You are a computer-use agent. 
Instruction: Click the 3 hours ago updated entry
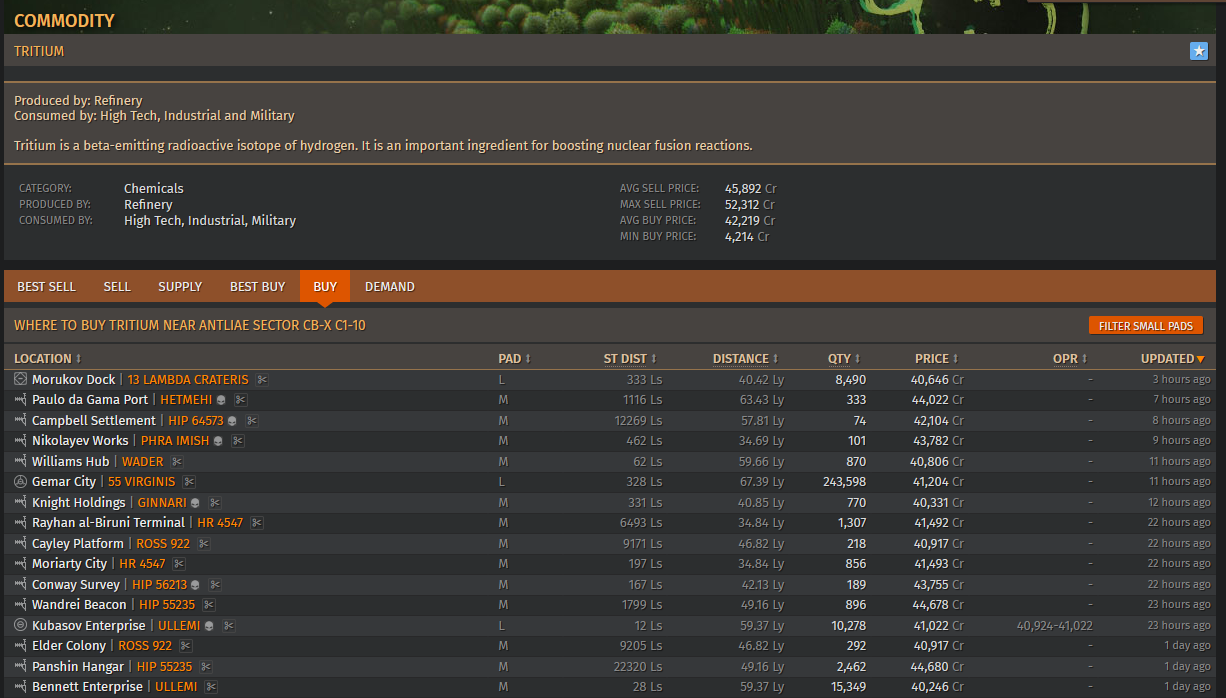click(1181, 380)
